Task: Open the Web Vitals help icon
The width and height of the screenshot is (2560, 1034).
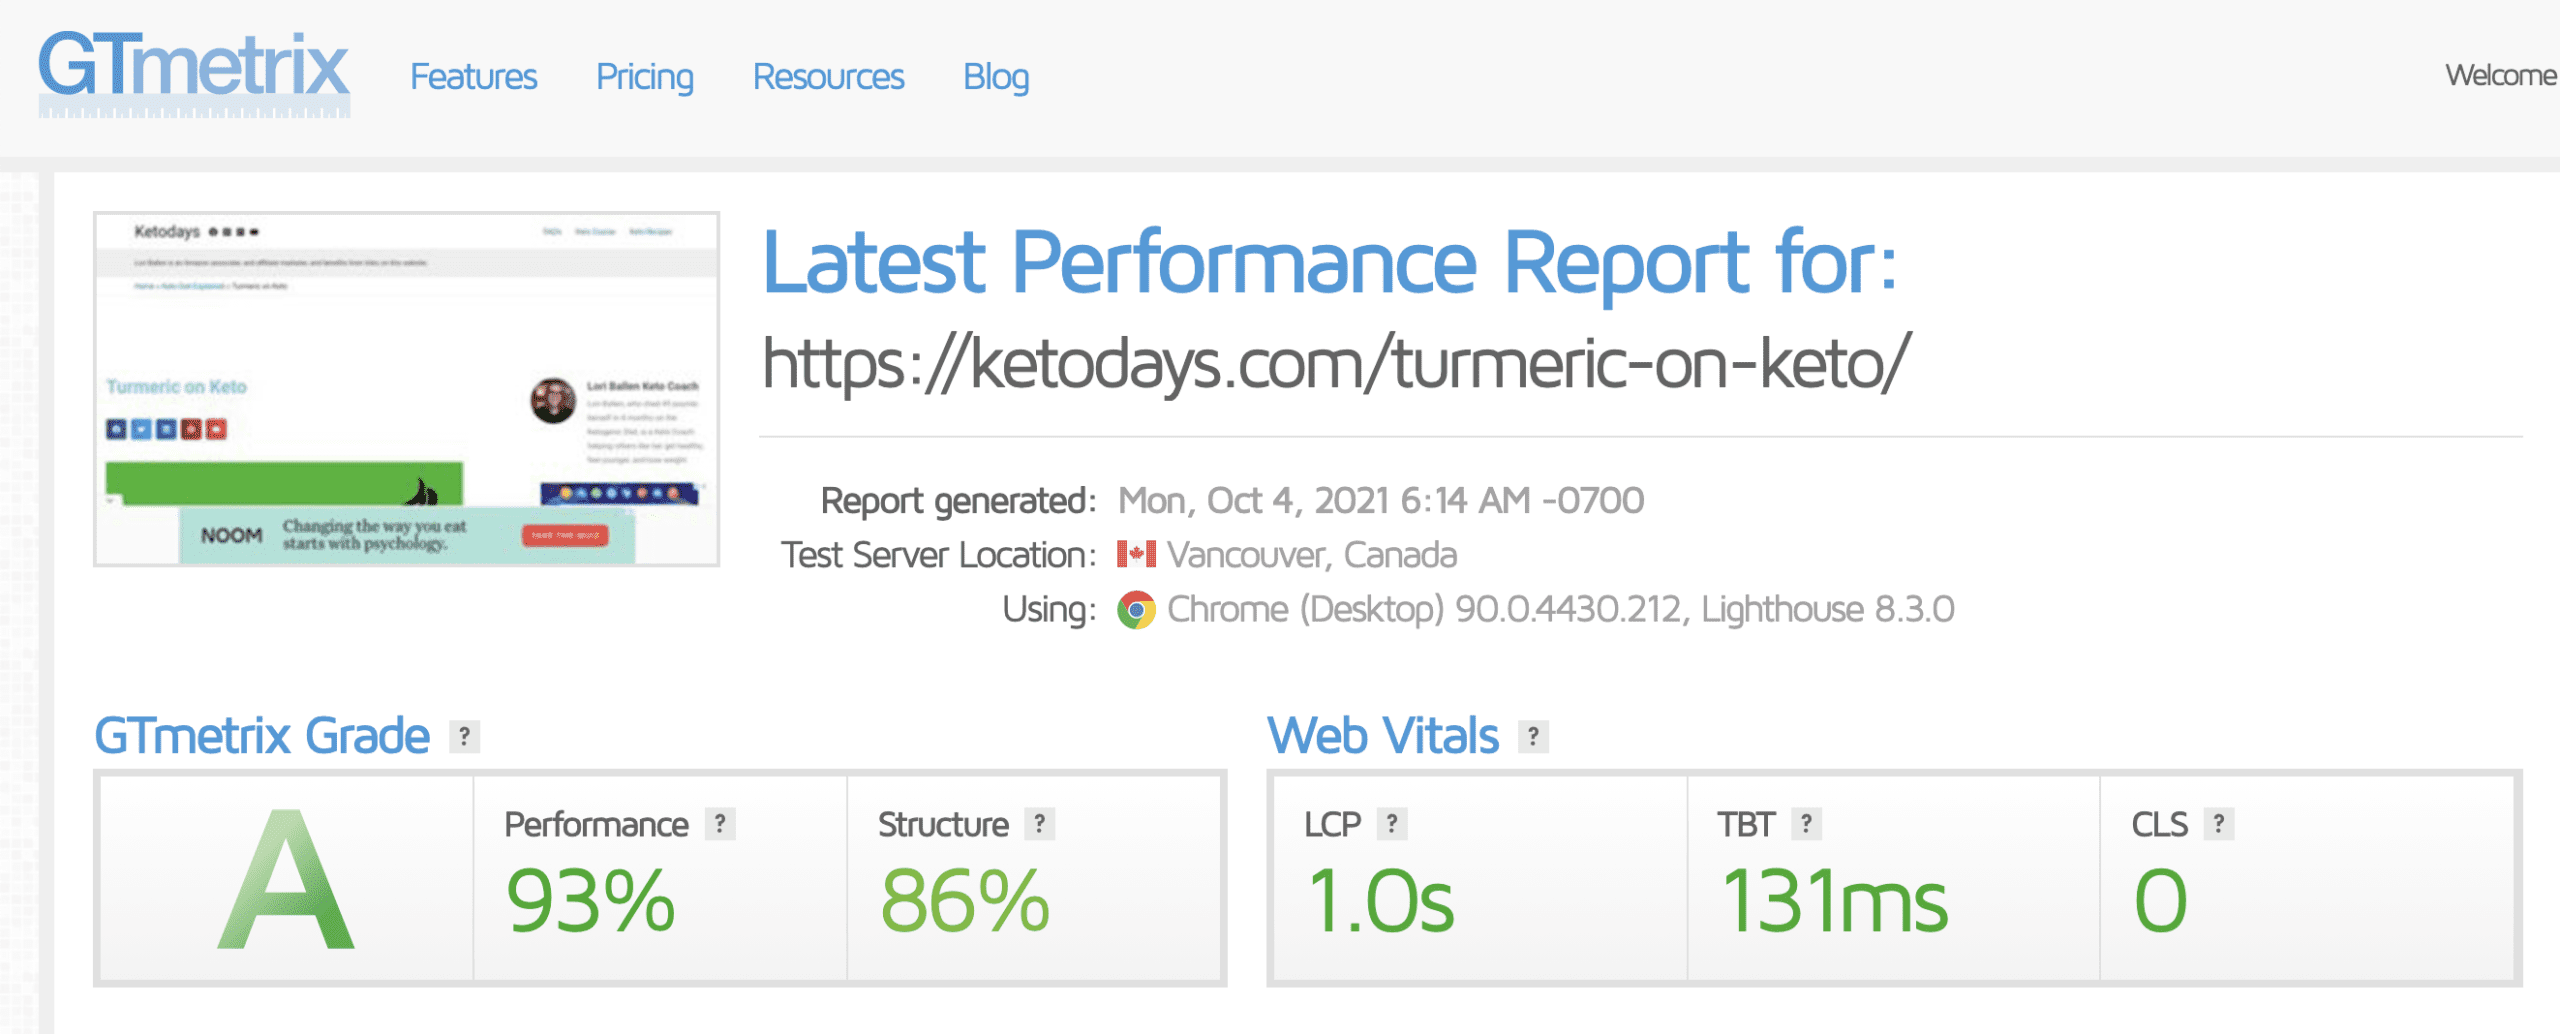Action: (x=1533, y=737)
